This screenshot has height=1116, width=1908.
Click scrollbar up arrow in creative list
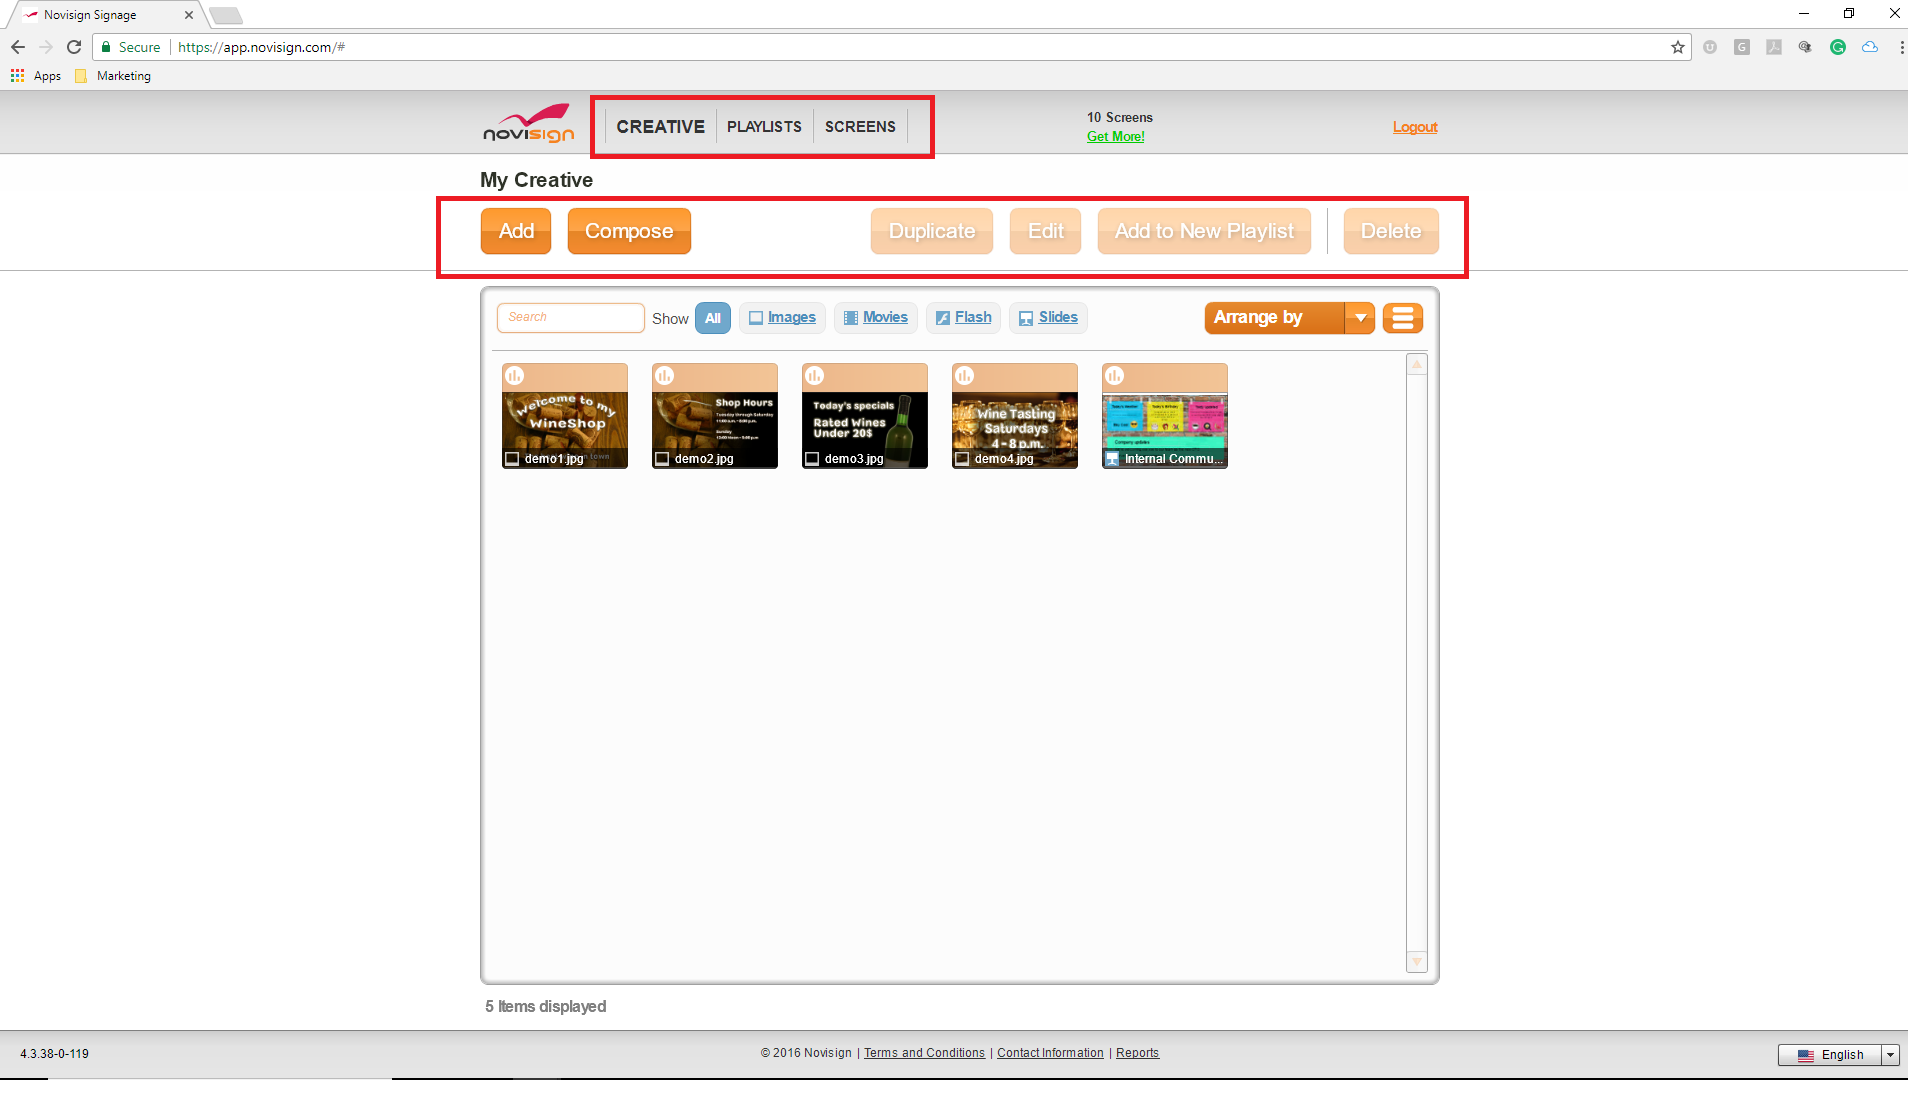tap(1416, 365)
